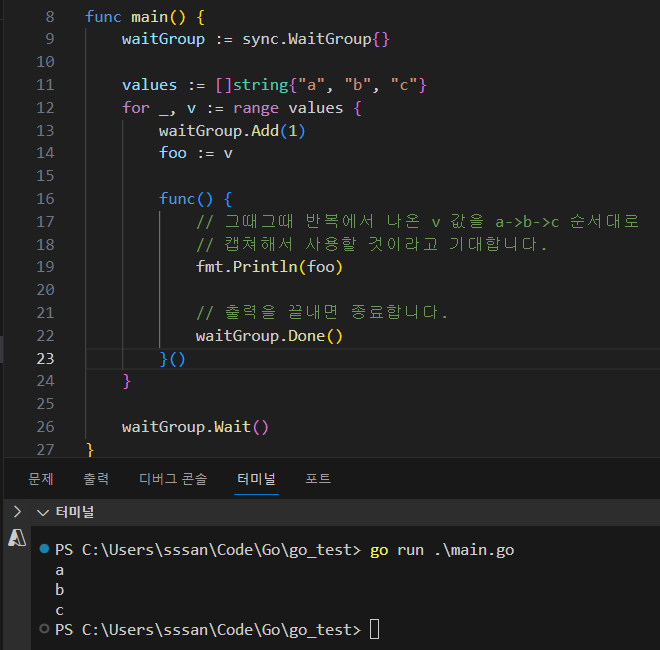
Task: Click the main function name on line 8
Action: tap(150, 17)
